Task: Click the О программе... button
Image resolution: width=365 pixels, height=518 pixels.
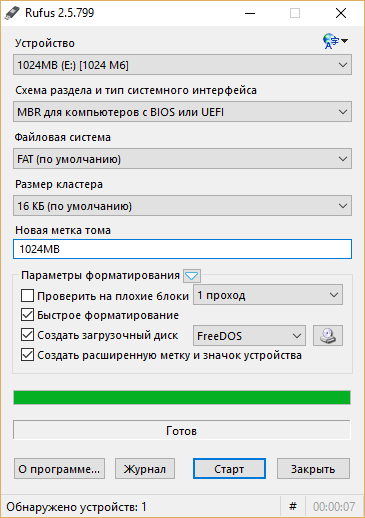Action: [x=59, y=469]
